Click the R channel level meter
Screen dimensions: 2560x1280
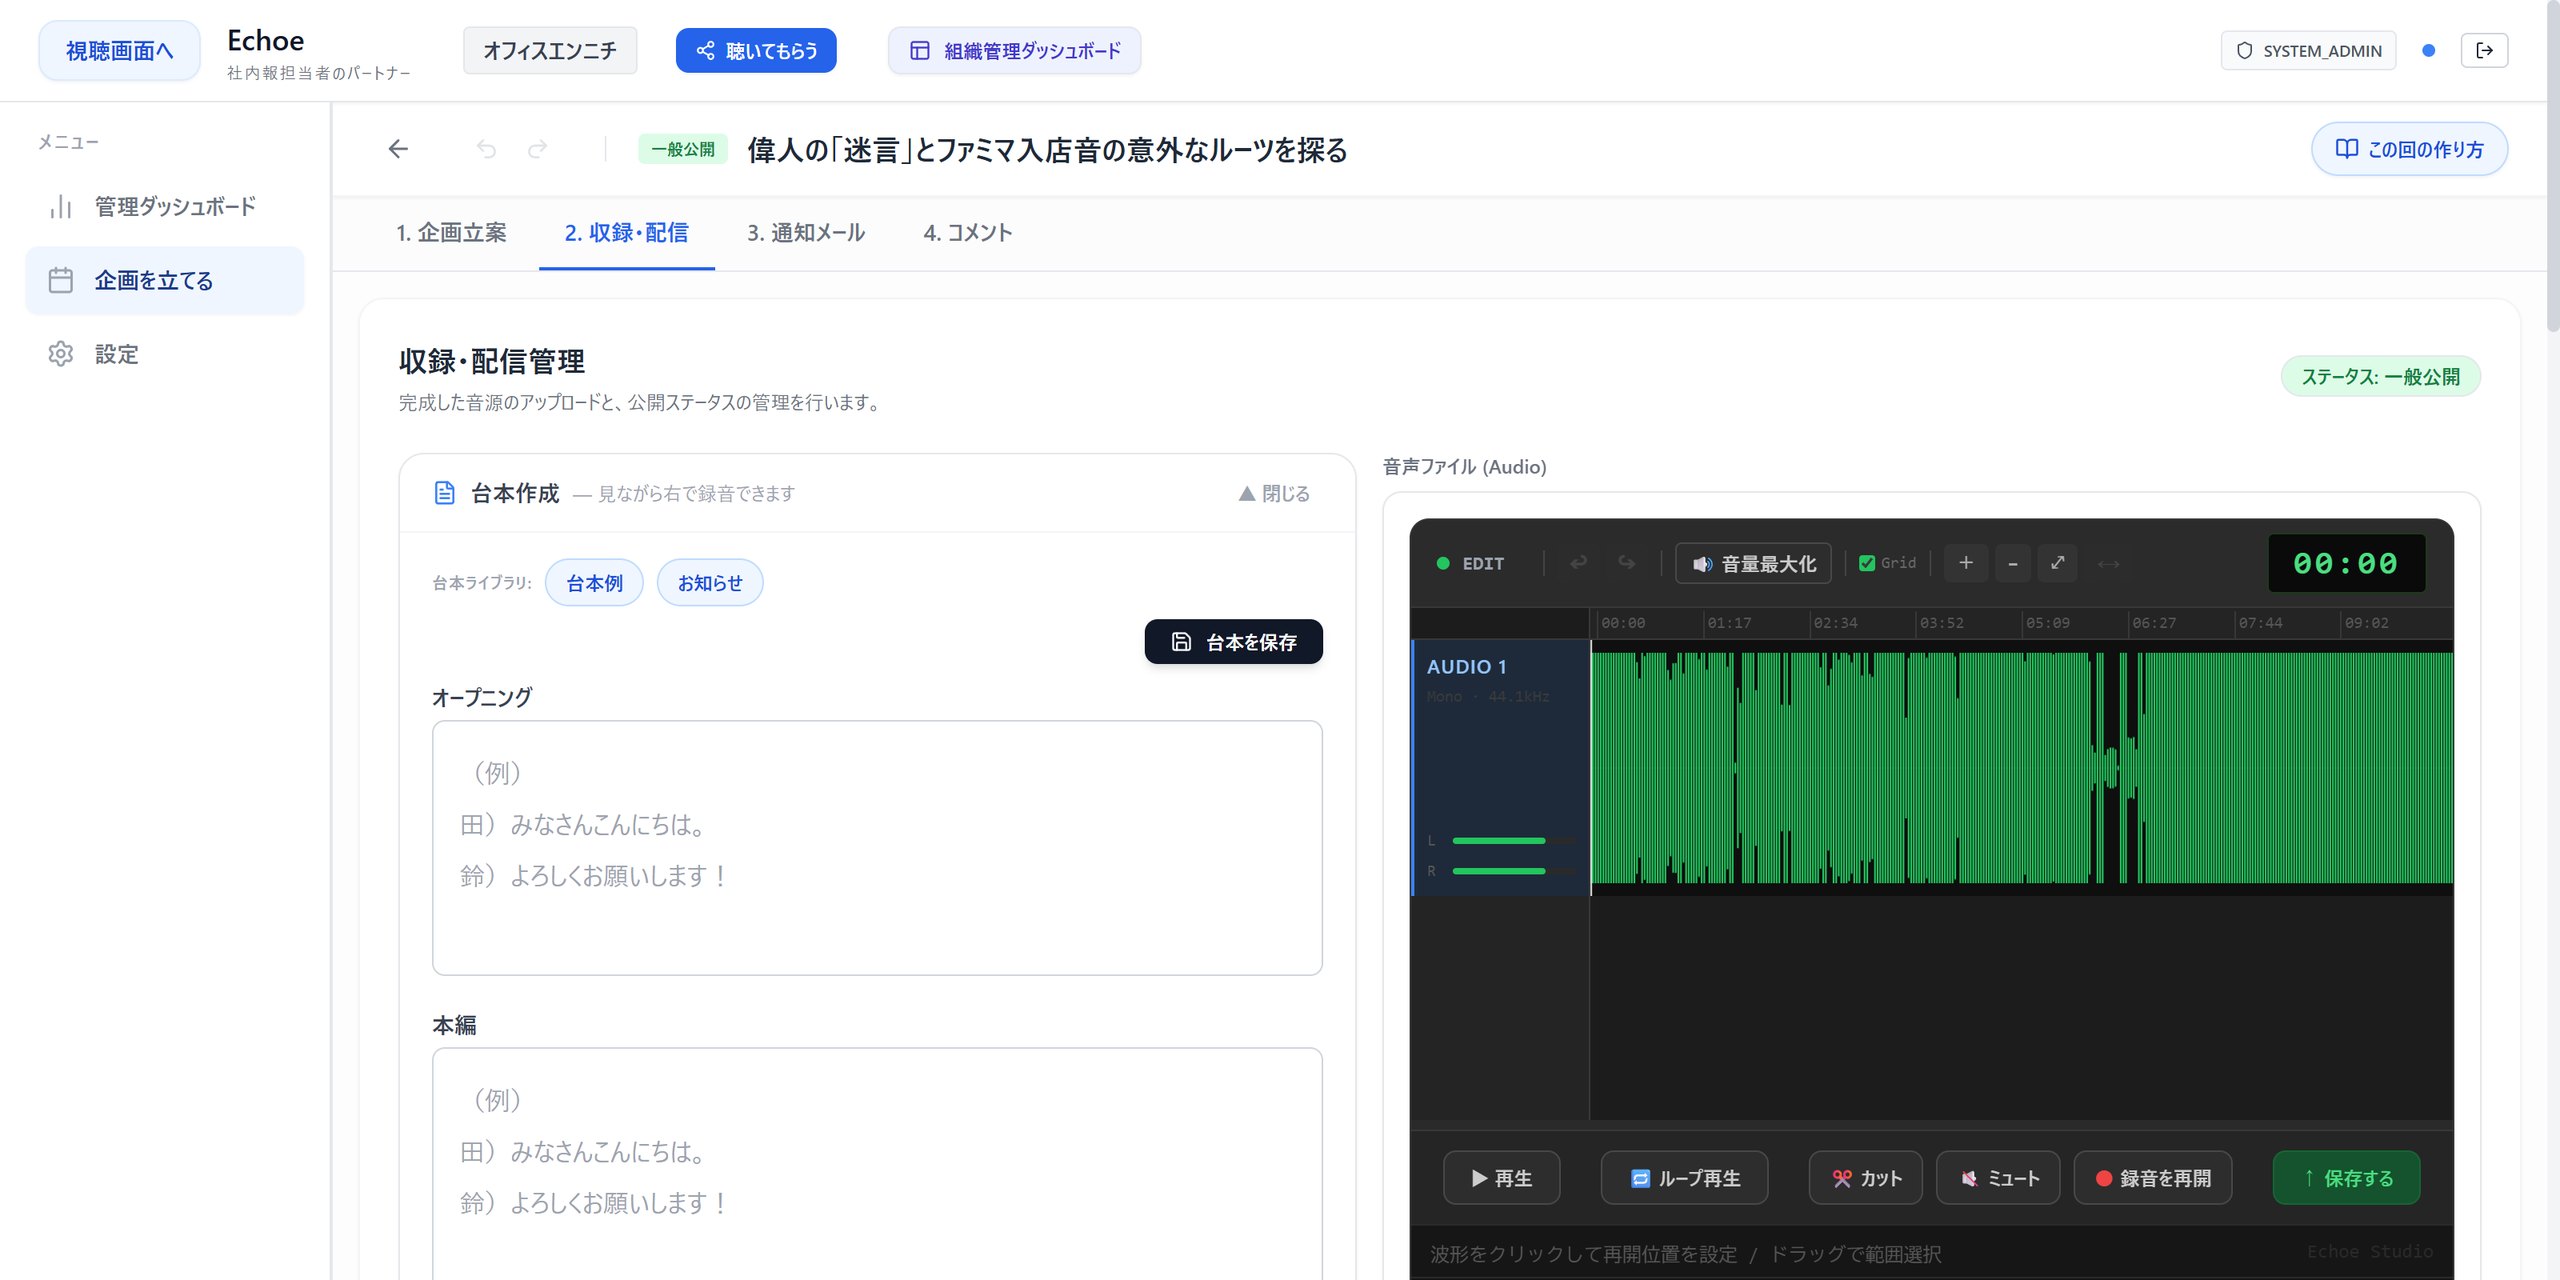(1512, 871)
